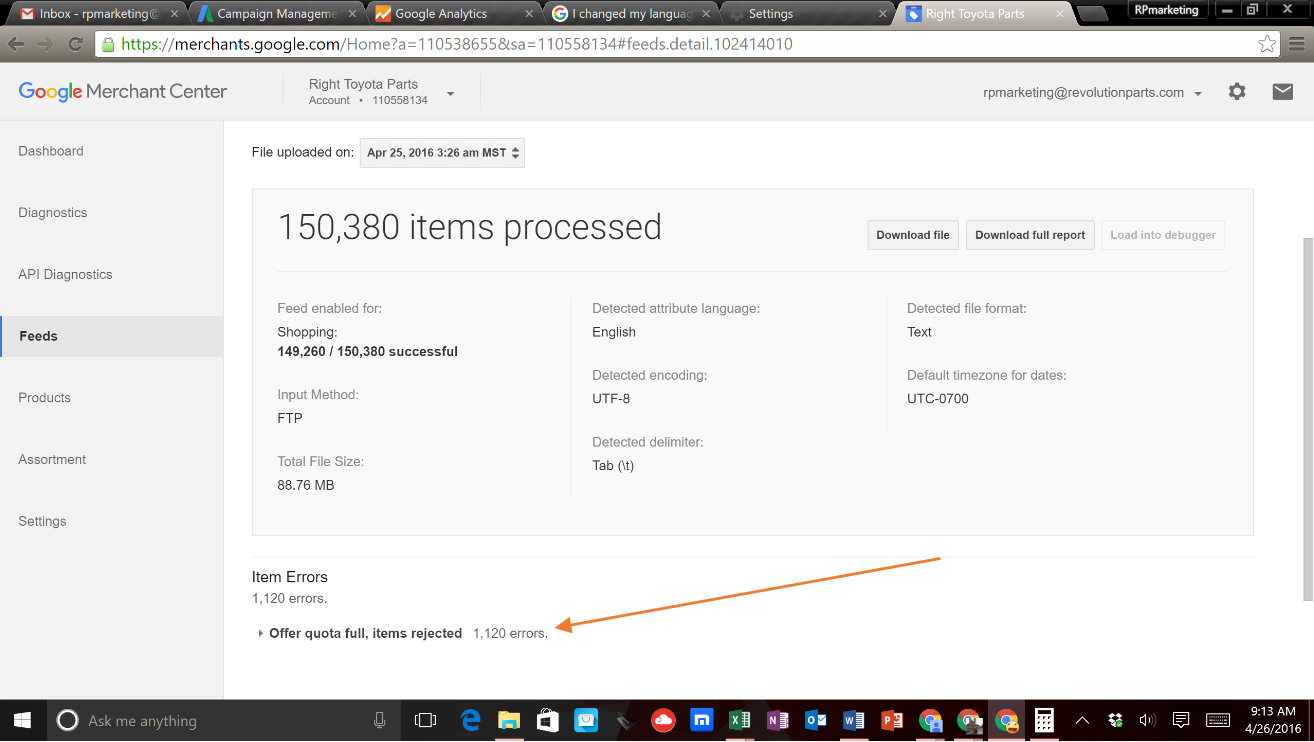1314x742 pixels.
Task: Click the Cortana microphone icon
Action: pos(380,720)
